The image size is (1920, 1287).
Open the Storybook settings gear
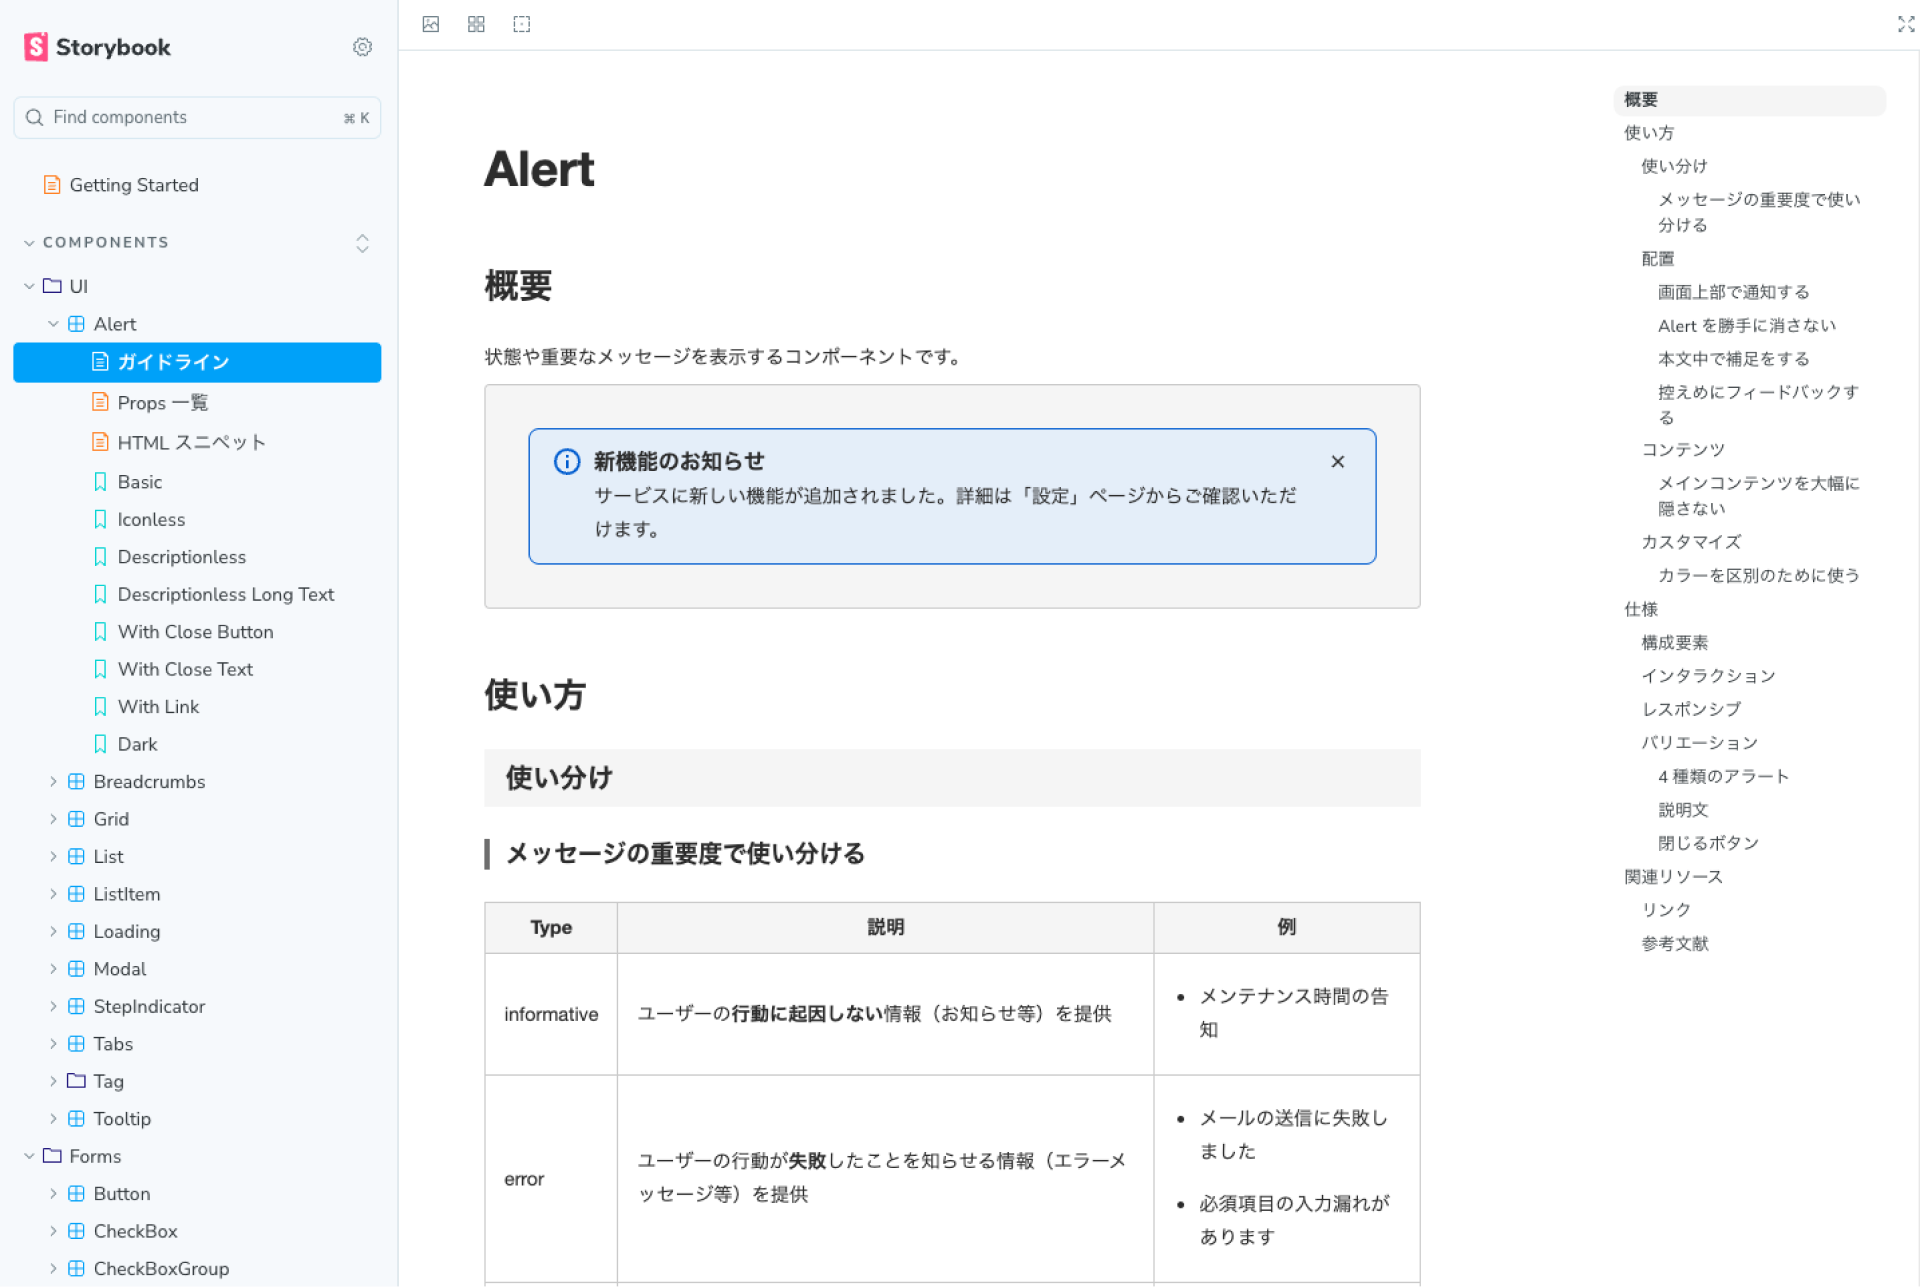(362, 47)
